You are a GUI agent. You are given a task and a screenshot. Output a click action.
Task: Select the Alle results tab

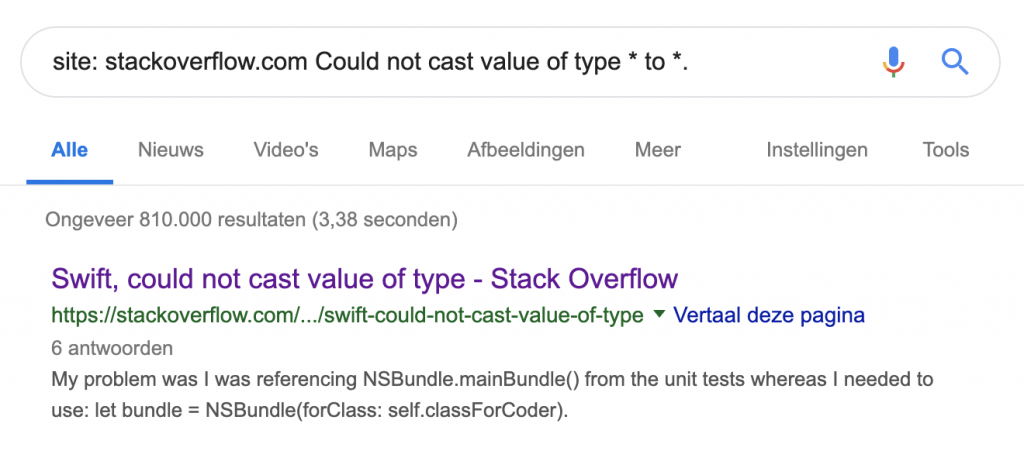coord(69,150)
